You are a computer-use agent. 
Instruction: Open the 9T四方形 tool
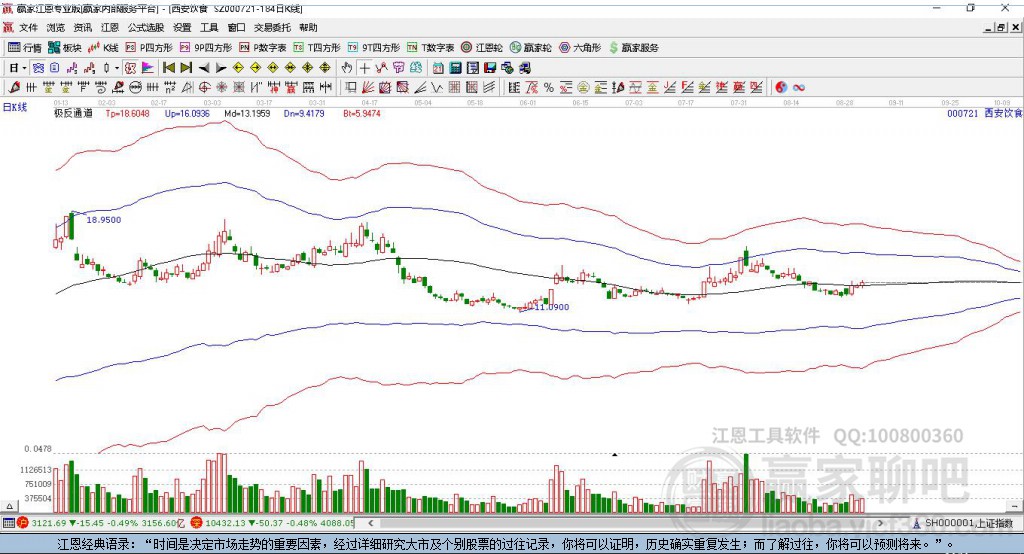coord(374,48)
